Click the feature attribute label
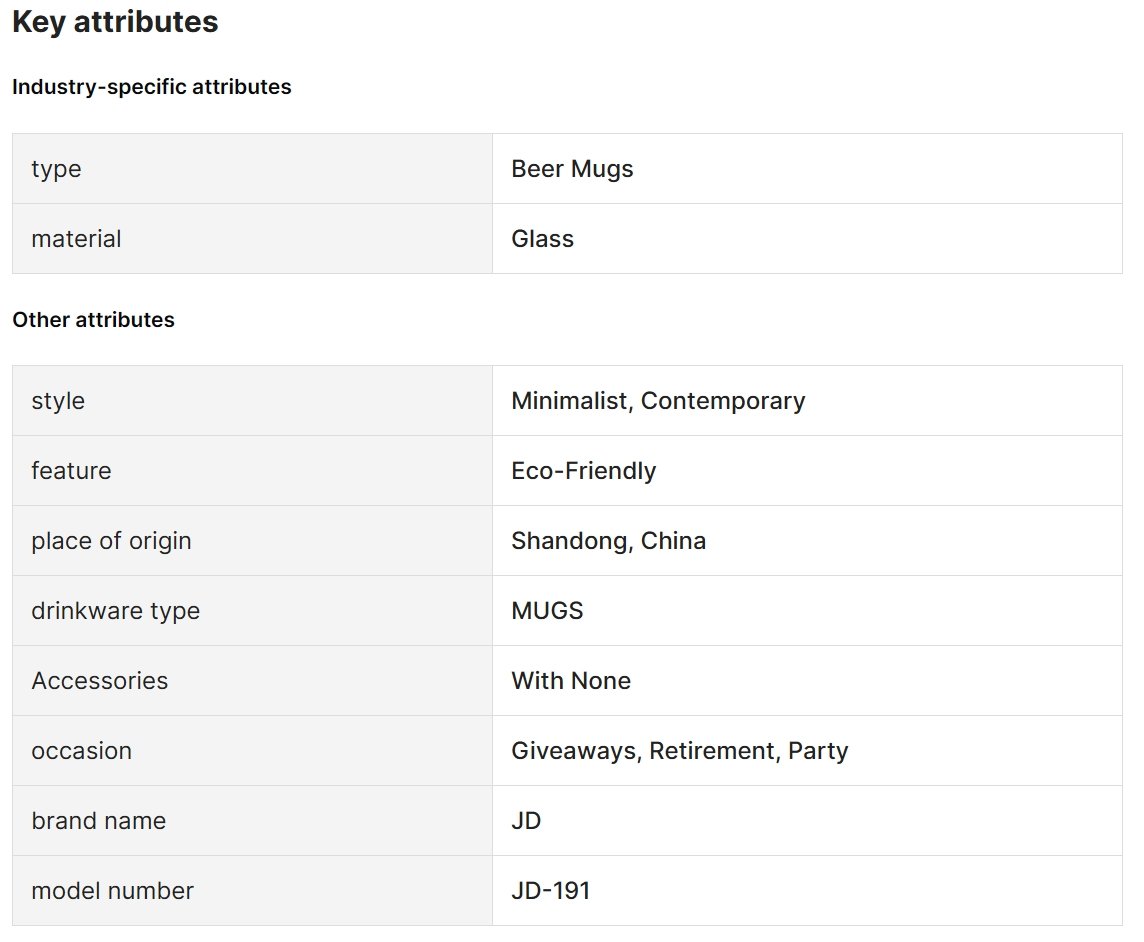The height and width of the screenshot is (942, 1144). 71,471
